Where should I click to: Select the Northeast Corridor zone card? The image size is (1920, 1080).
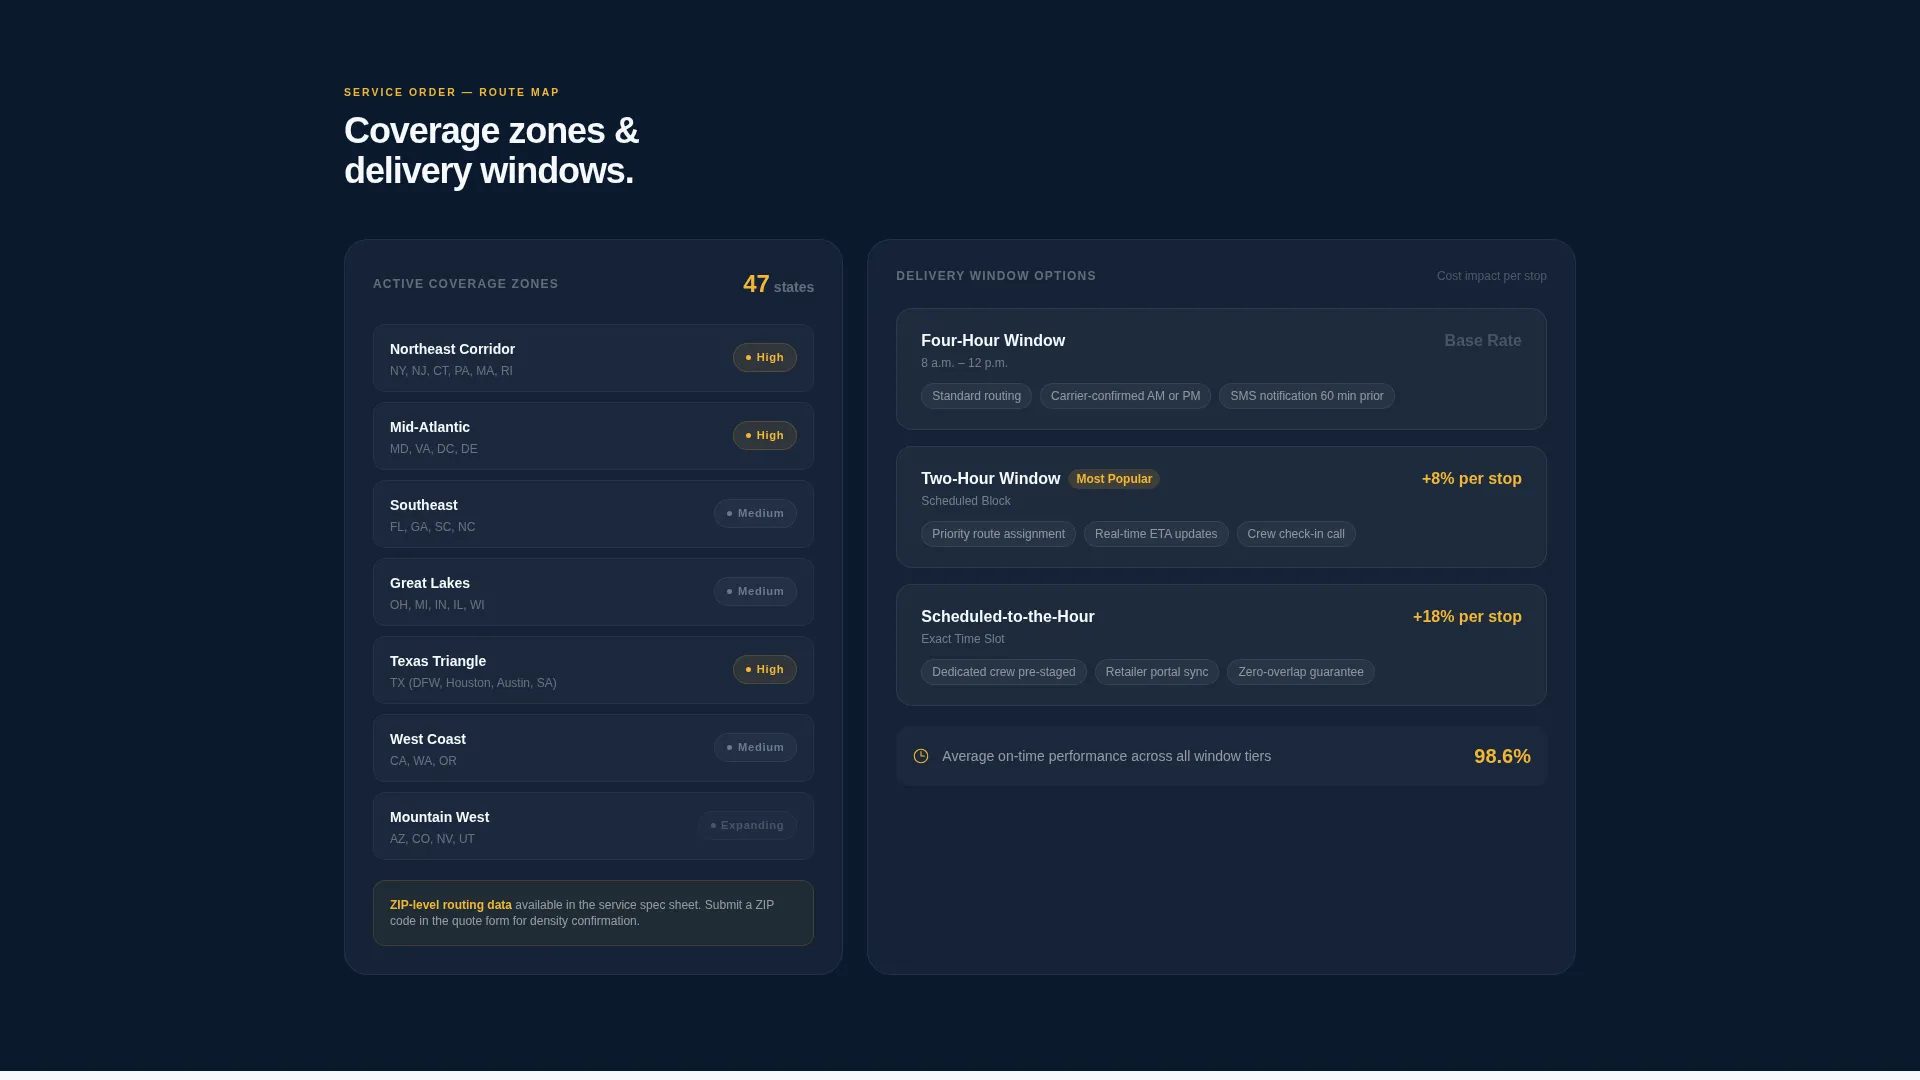pyautogui.click(x=593, y=358)
